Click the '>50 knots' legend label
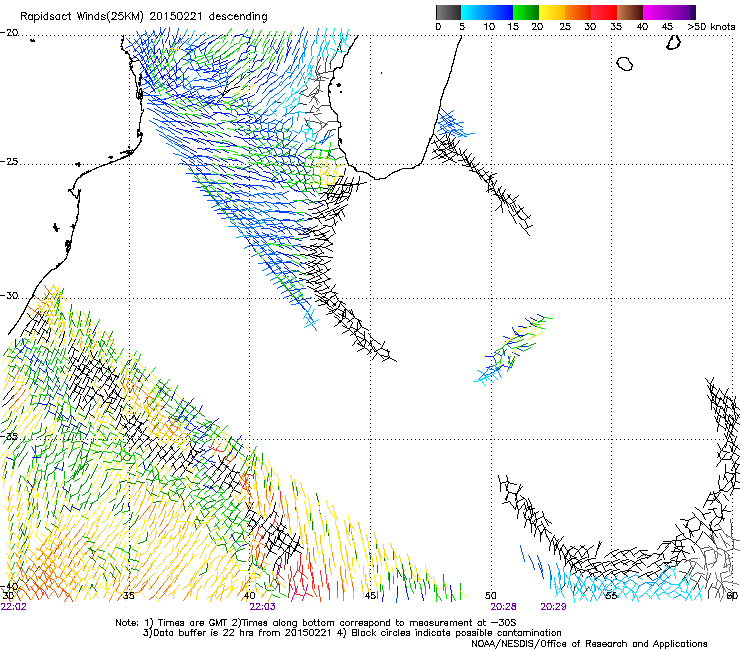Image resolution: width=740 pixels, height=650 pixels. [711, 27]
